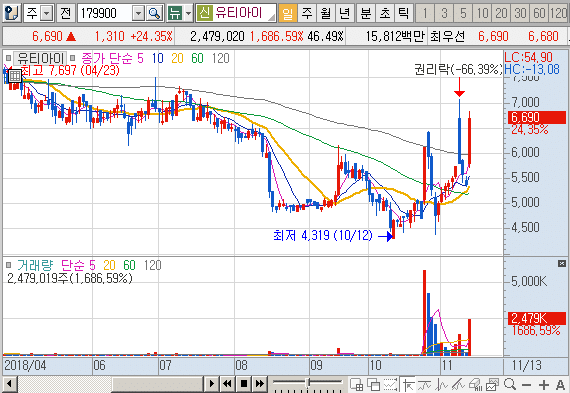The width and height of the screenshot is (570, 393).
Task: Switch to the 분 minute chart period
Action: [365, 13]
